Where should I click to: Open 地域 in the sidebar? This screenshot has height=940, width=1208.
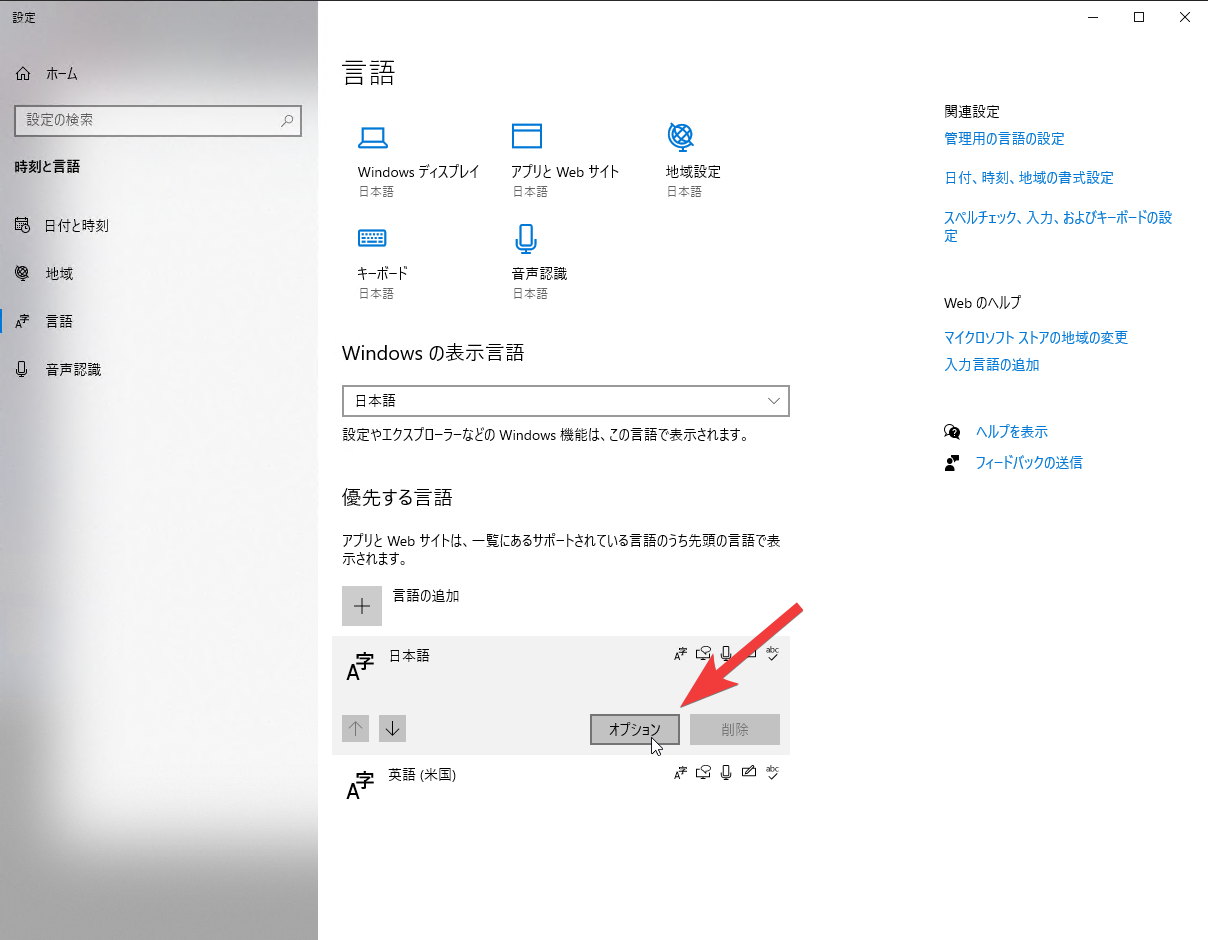click(59, 274)
